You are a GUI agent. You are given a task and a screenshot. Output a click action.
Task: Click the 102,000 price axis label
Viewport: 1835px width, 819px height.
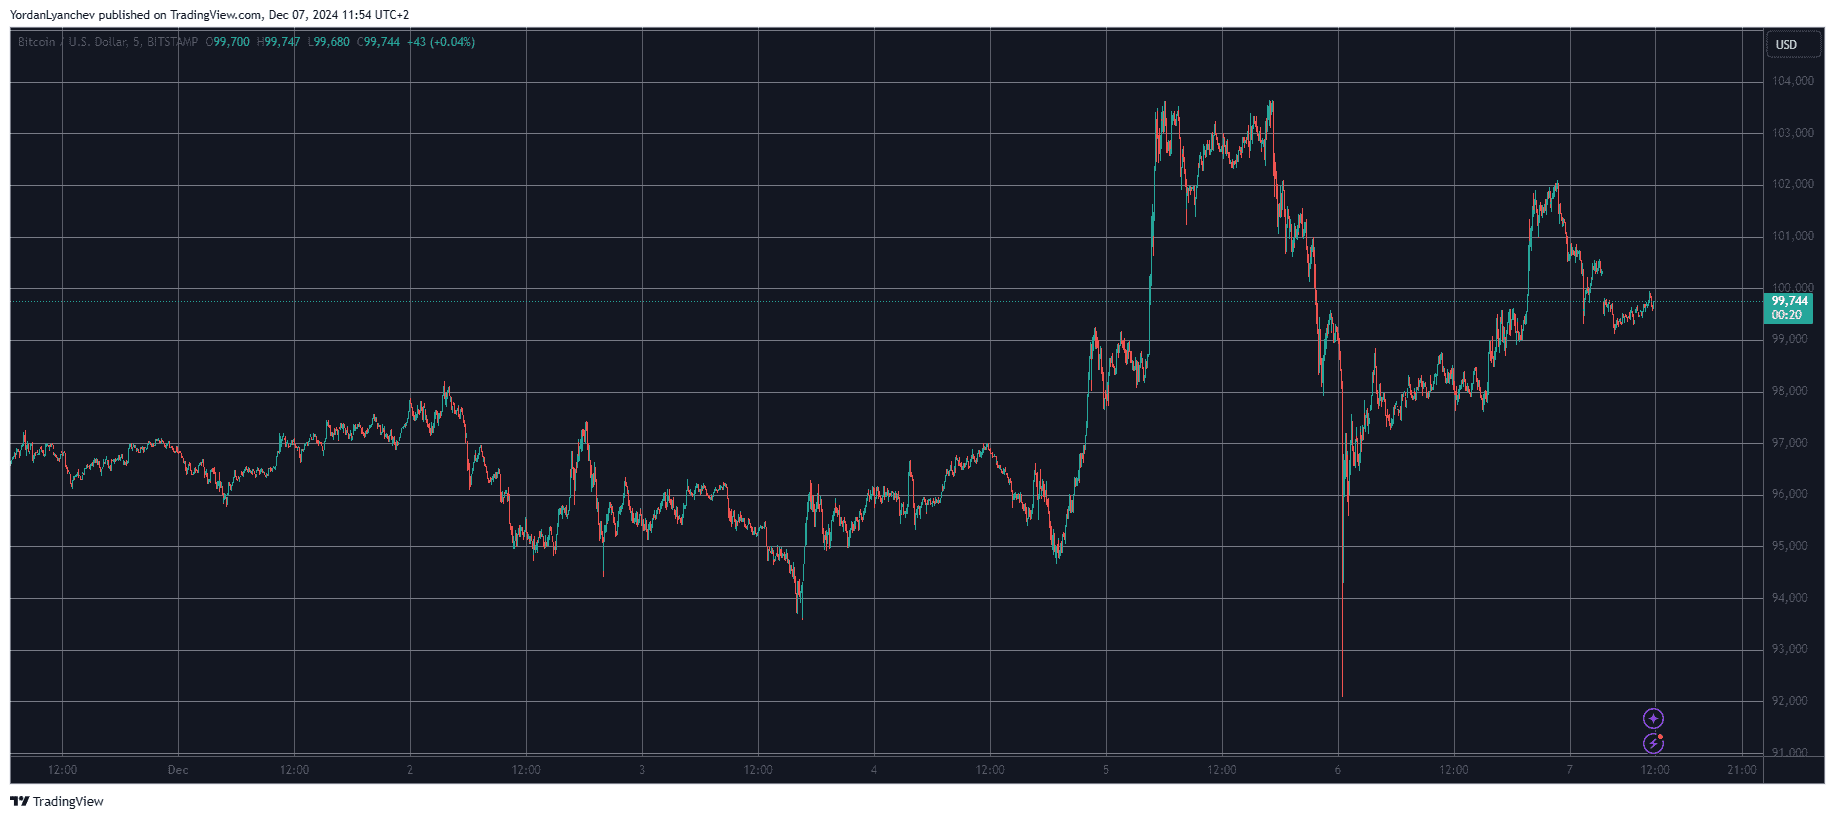(1792, 184)
